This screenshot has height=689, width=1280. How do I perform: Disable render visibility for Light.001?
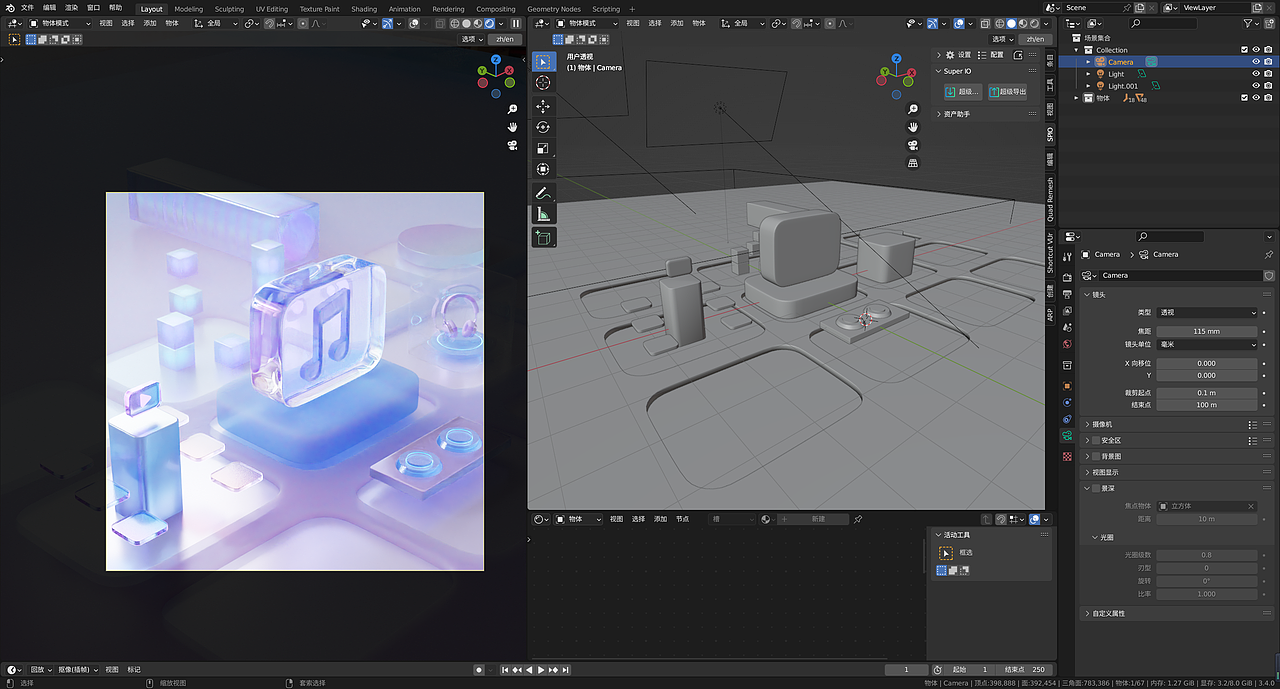click(1269, 86)
